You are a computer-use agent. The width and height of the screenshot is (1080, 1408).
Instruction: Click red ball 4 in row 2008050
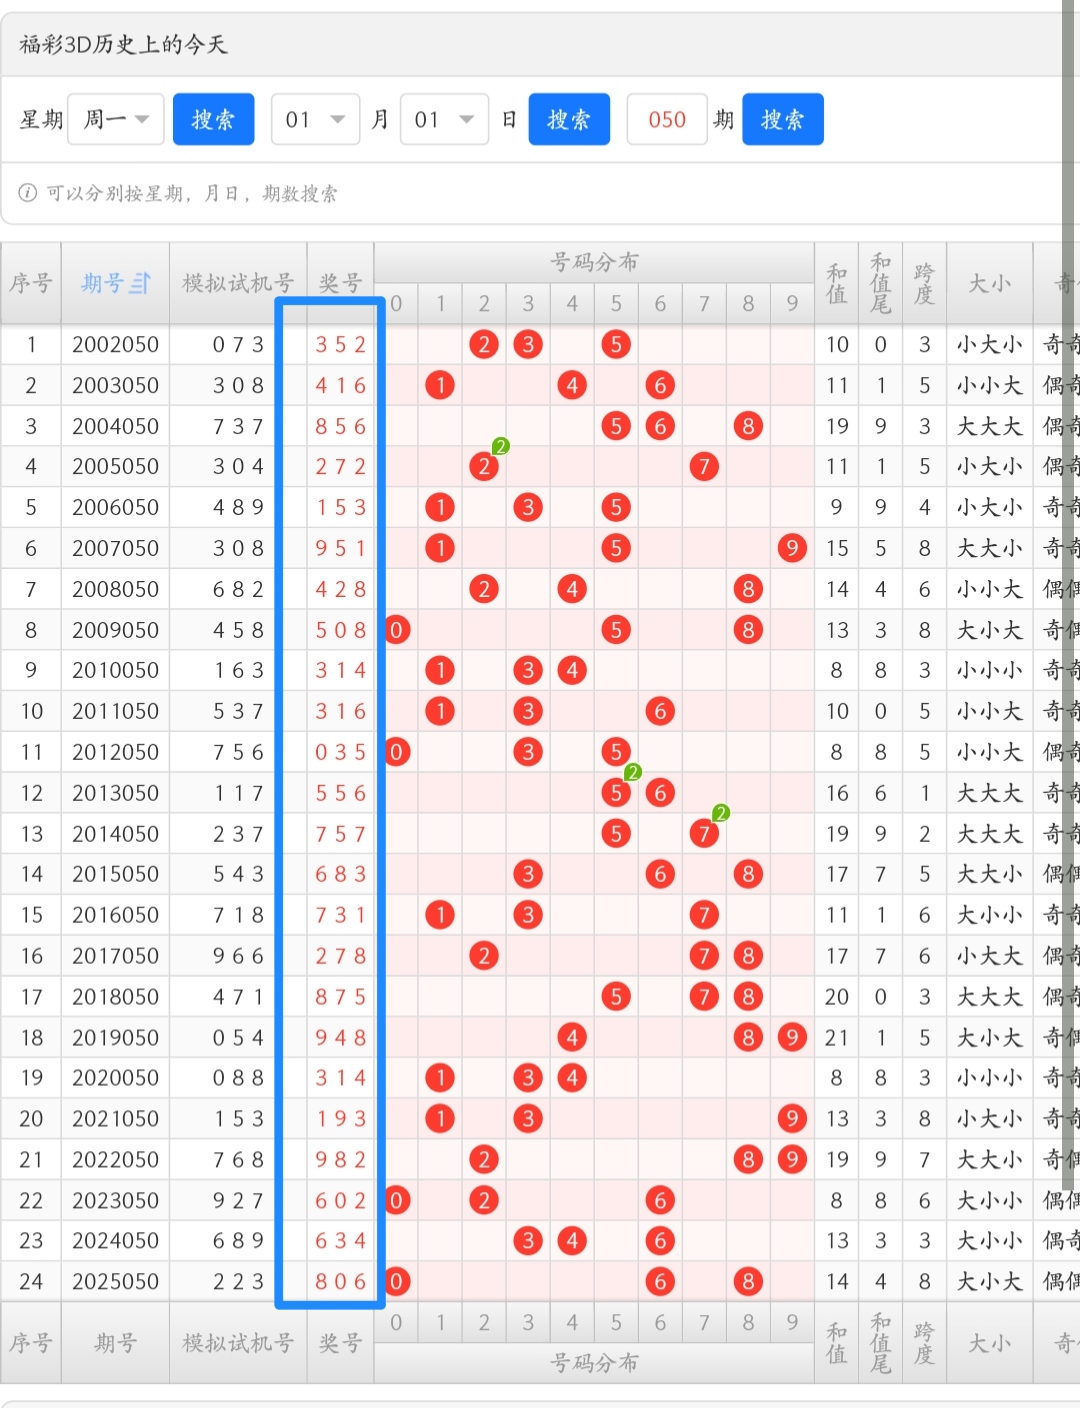pyautogui.click(x=572, y=589)
